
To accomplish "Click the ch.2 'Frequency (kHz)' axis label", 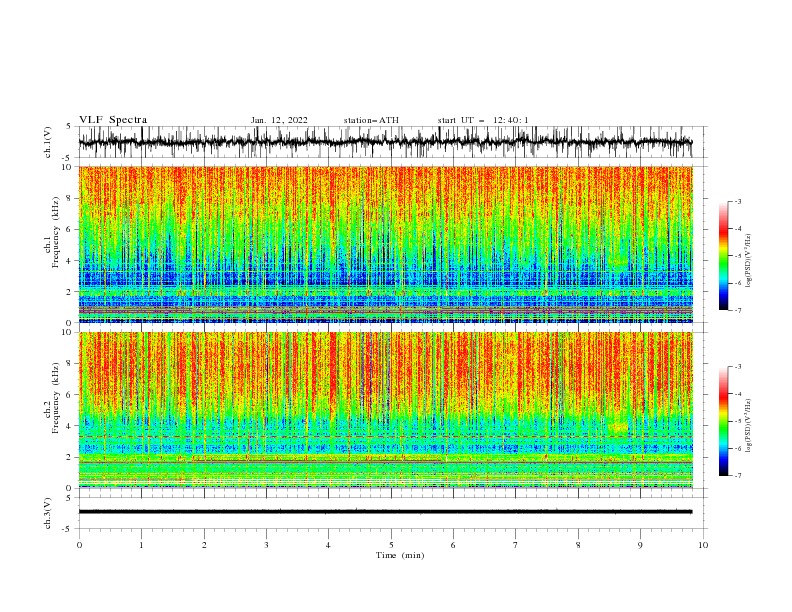I will click(x=56, y=398).
